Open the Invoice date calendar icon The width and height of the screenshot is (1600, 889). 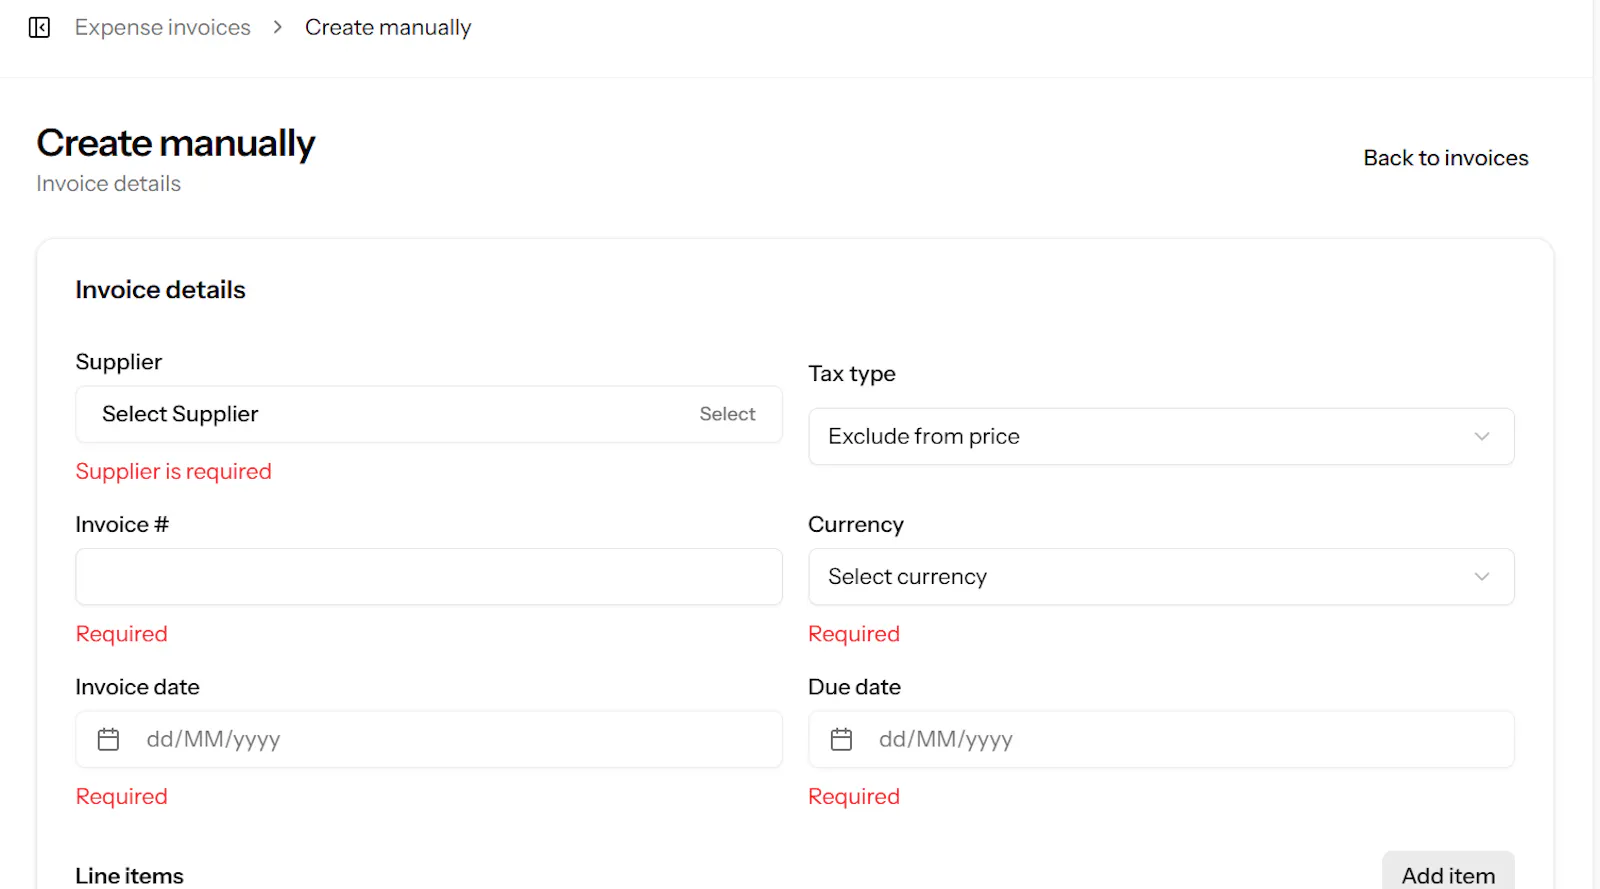click(x=108, y=739)
